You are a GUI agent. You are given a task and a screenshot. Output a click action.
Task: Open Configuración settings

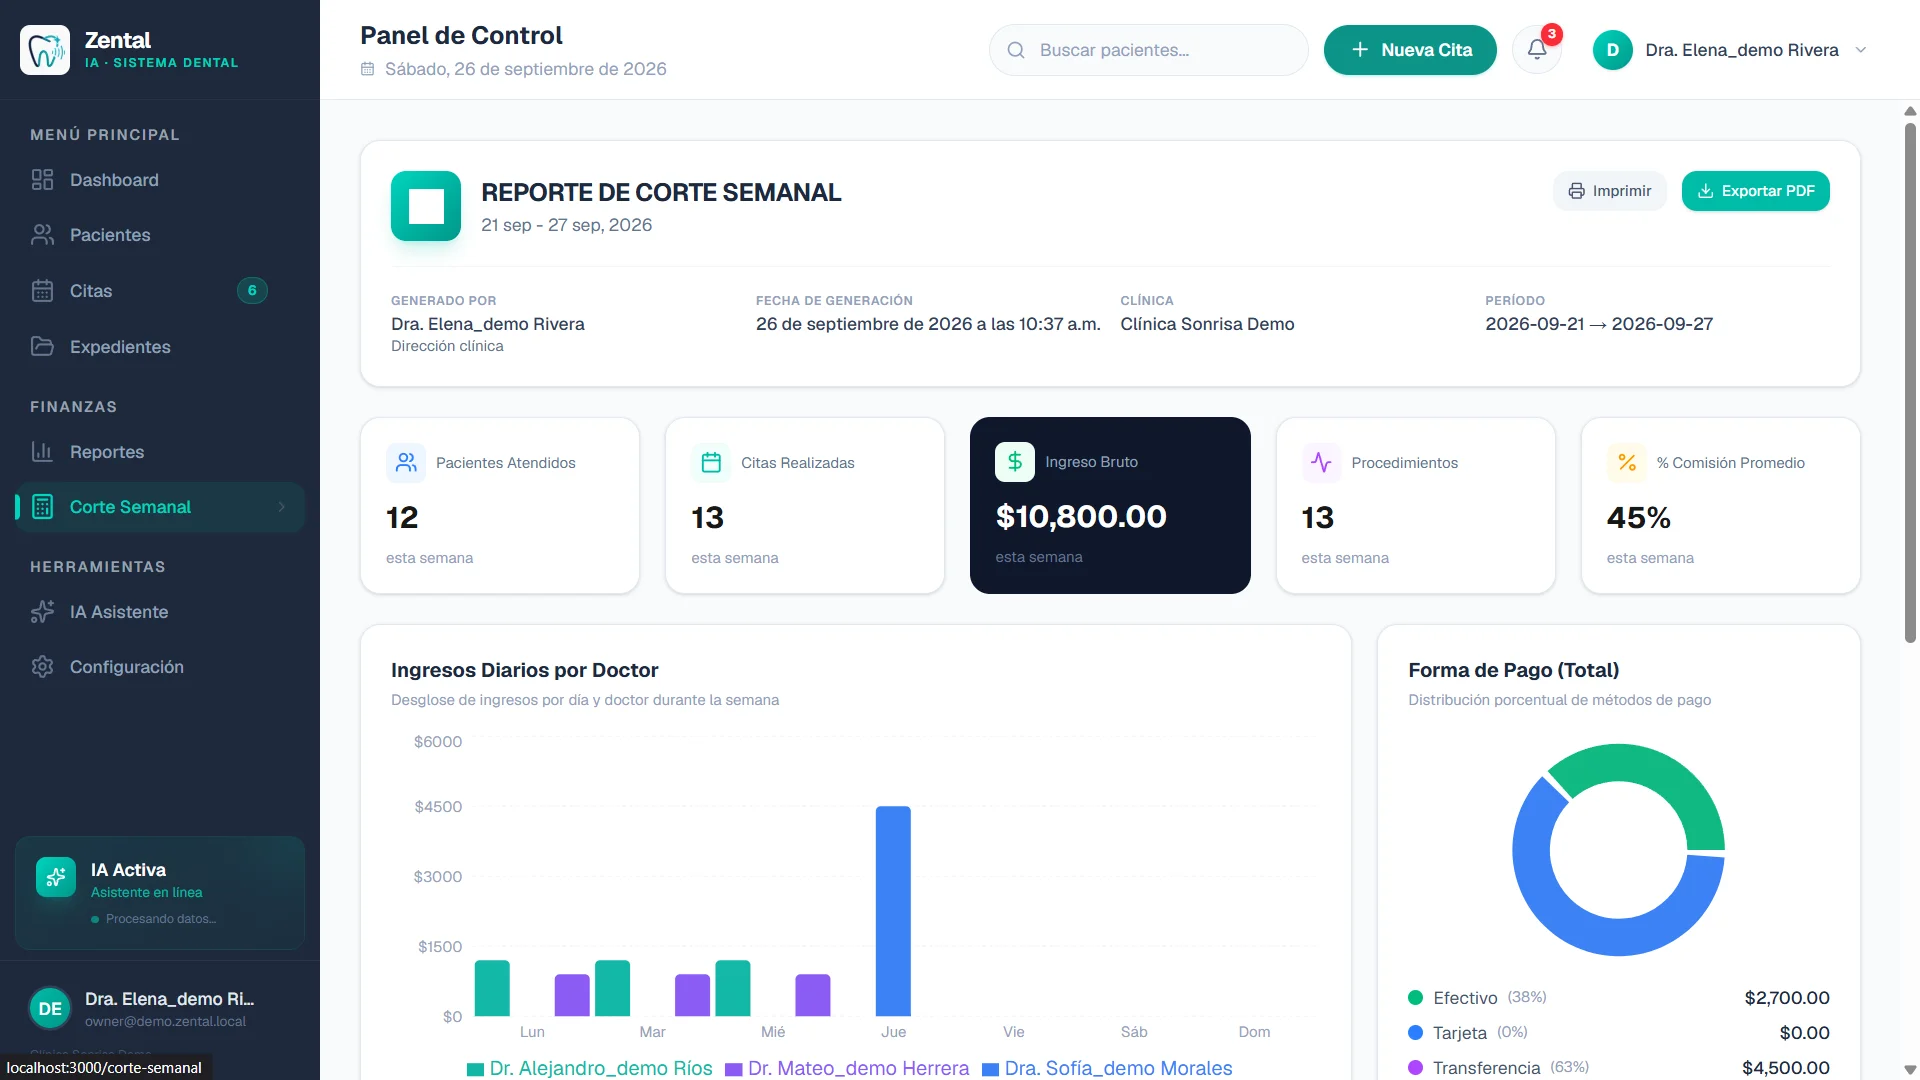(160, 667)
